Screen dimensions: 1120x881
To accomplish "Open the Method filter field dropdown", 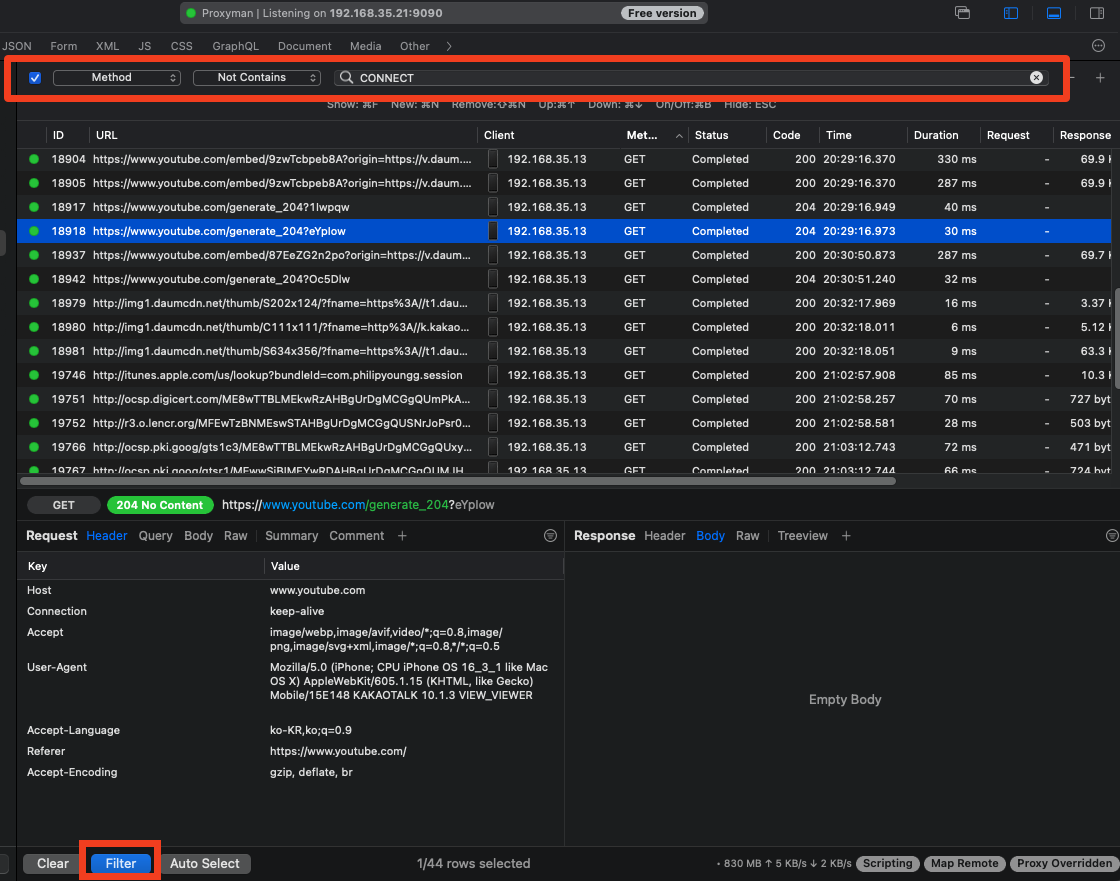I will 117,78.
